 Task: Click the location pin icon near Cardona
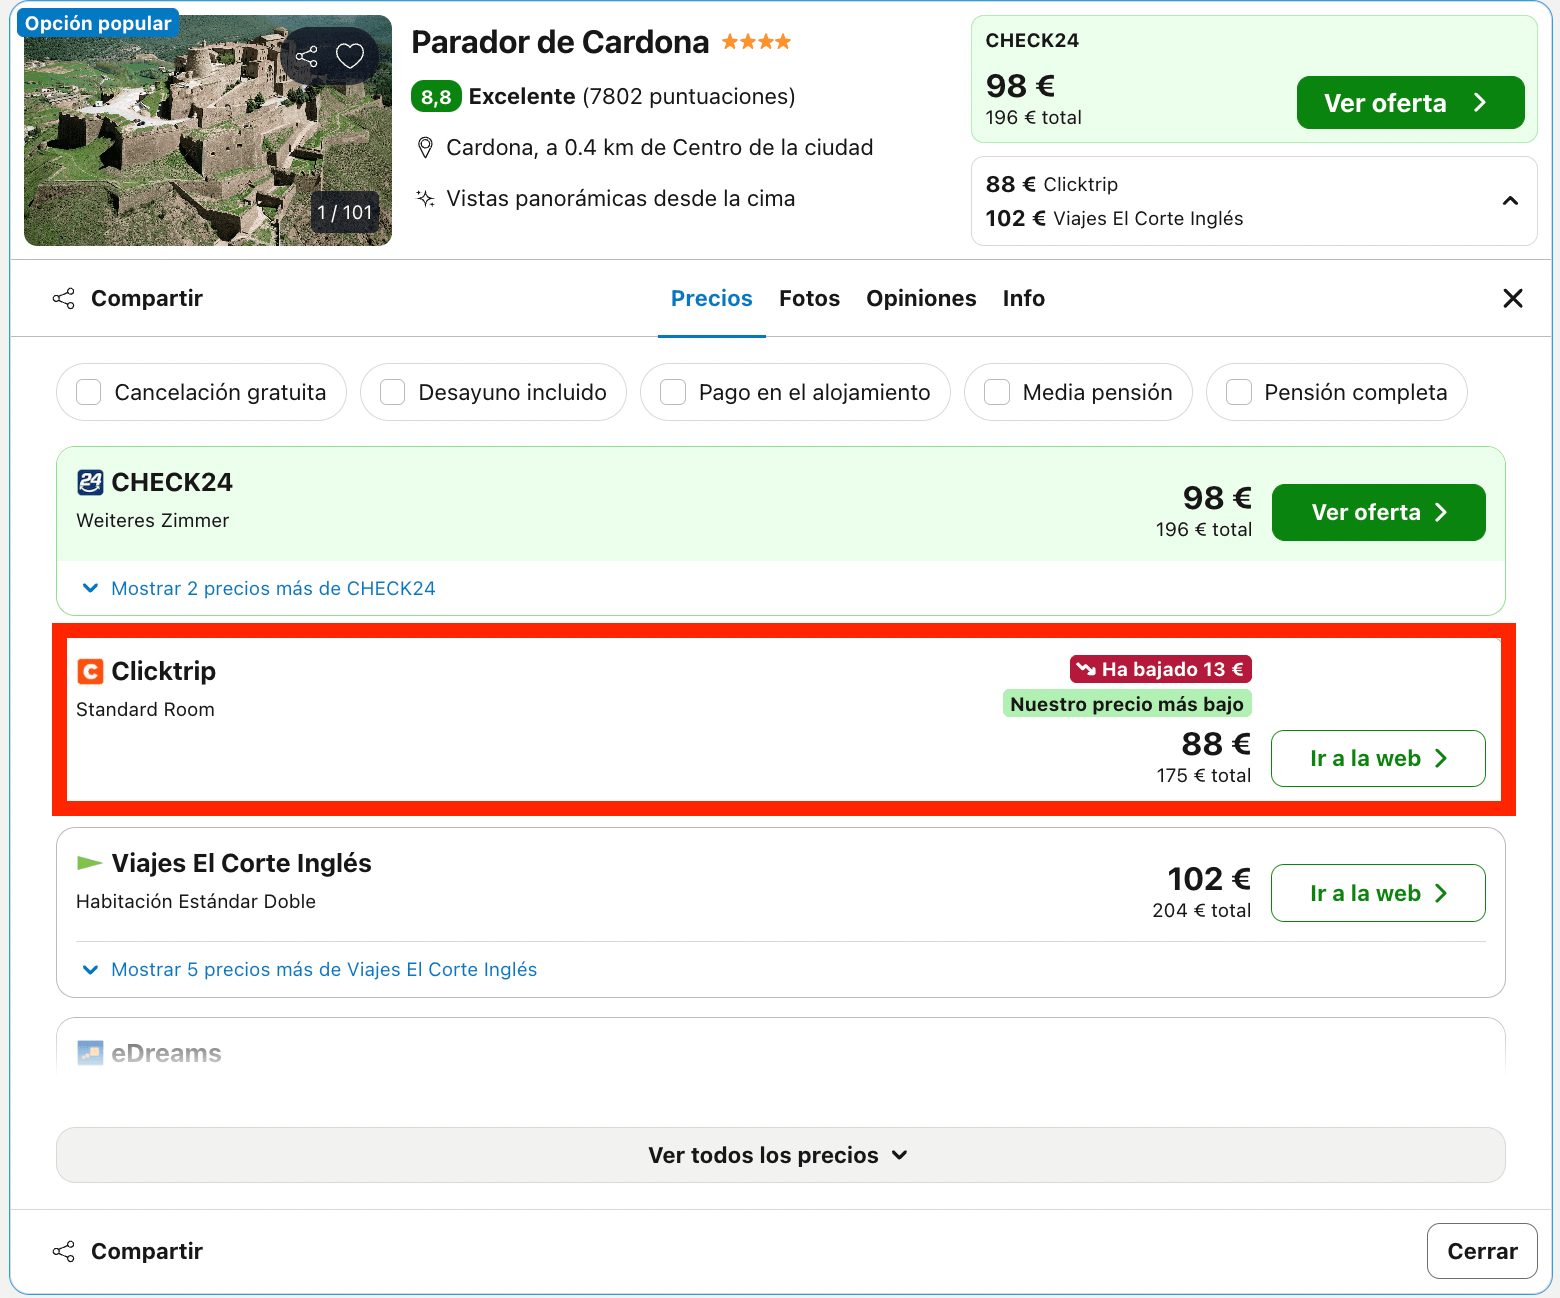(425, 148)
